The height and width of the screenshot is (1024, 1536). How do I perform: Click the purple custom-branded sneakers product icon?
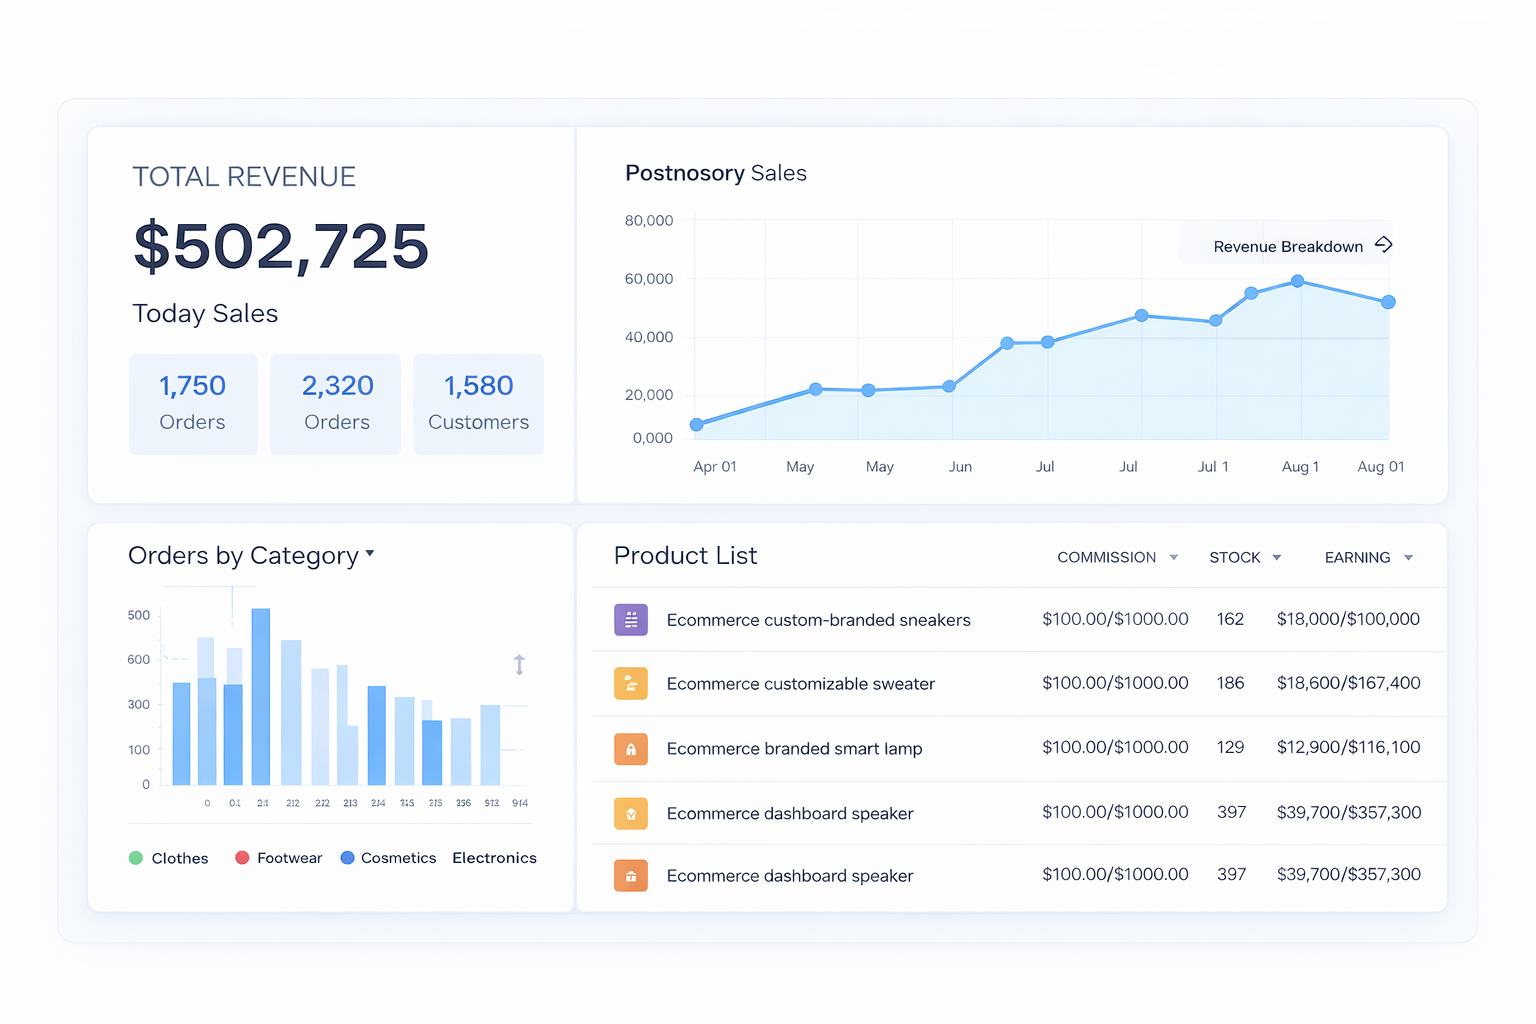(630, 619)
